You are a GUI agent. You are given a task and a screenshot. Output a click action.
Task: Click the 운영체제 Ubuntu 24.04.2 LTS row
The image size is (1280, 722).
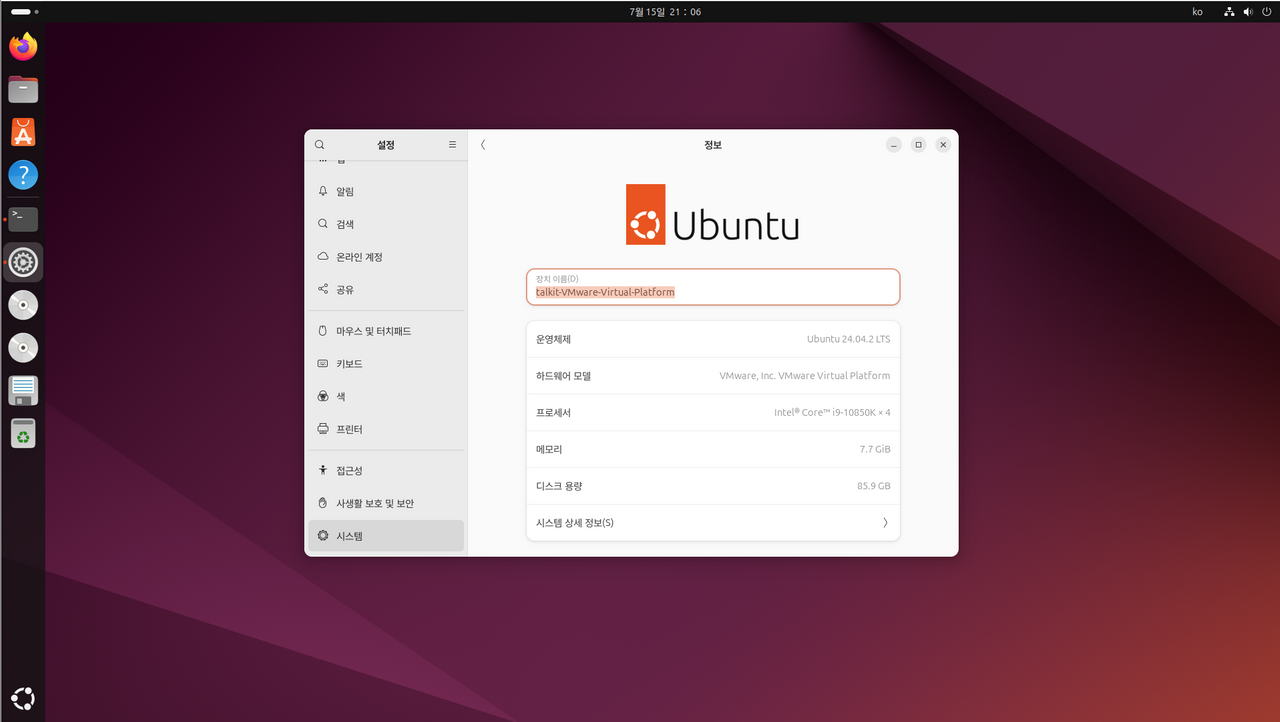[713, 339]
